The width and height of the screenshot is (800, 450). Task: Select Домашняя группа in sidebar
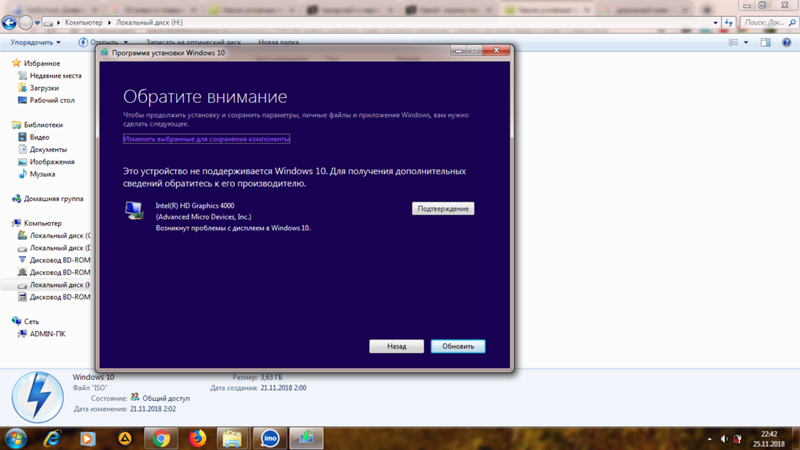click(47, 198)
